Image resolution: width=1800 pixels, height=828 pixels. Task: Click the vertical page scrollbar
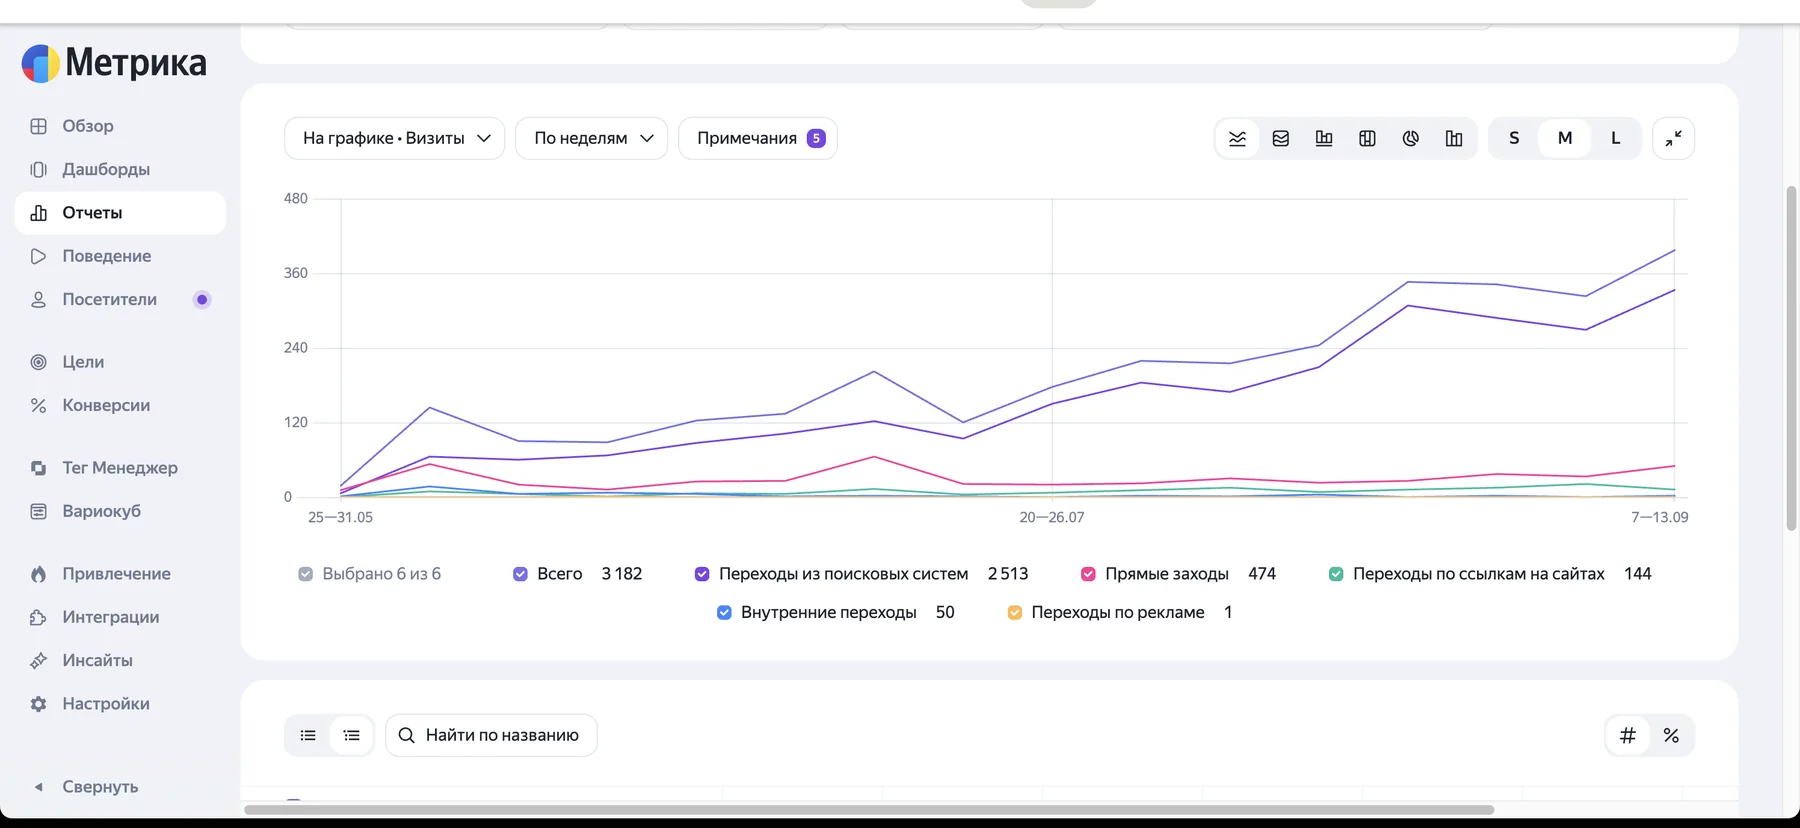coord(1791,358)
